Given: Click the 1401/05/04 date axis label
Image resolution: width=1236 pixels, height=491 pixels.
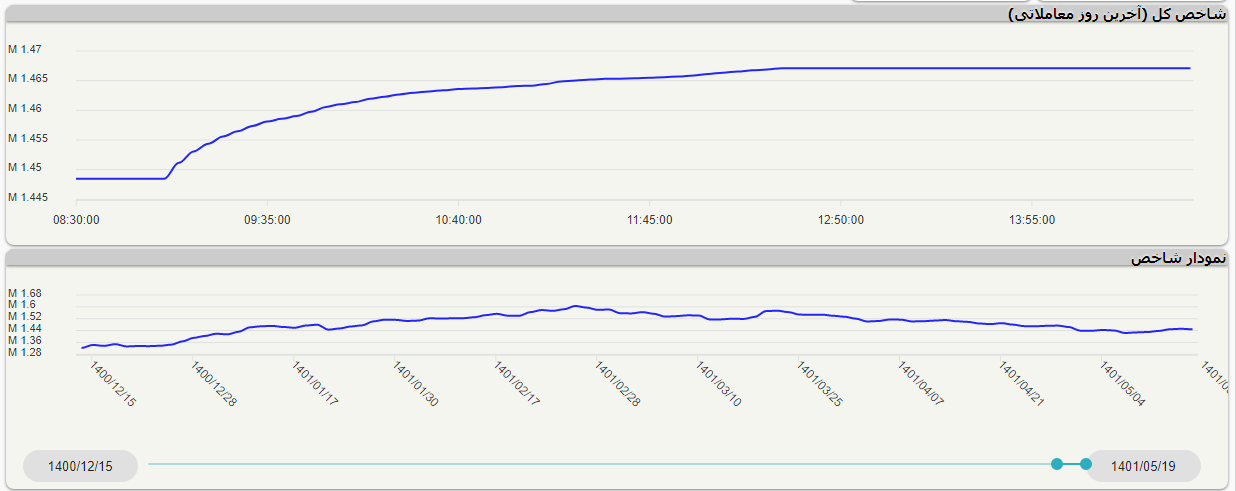Looking at the screenshot, I should [x=1123, y=384].
